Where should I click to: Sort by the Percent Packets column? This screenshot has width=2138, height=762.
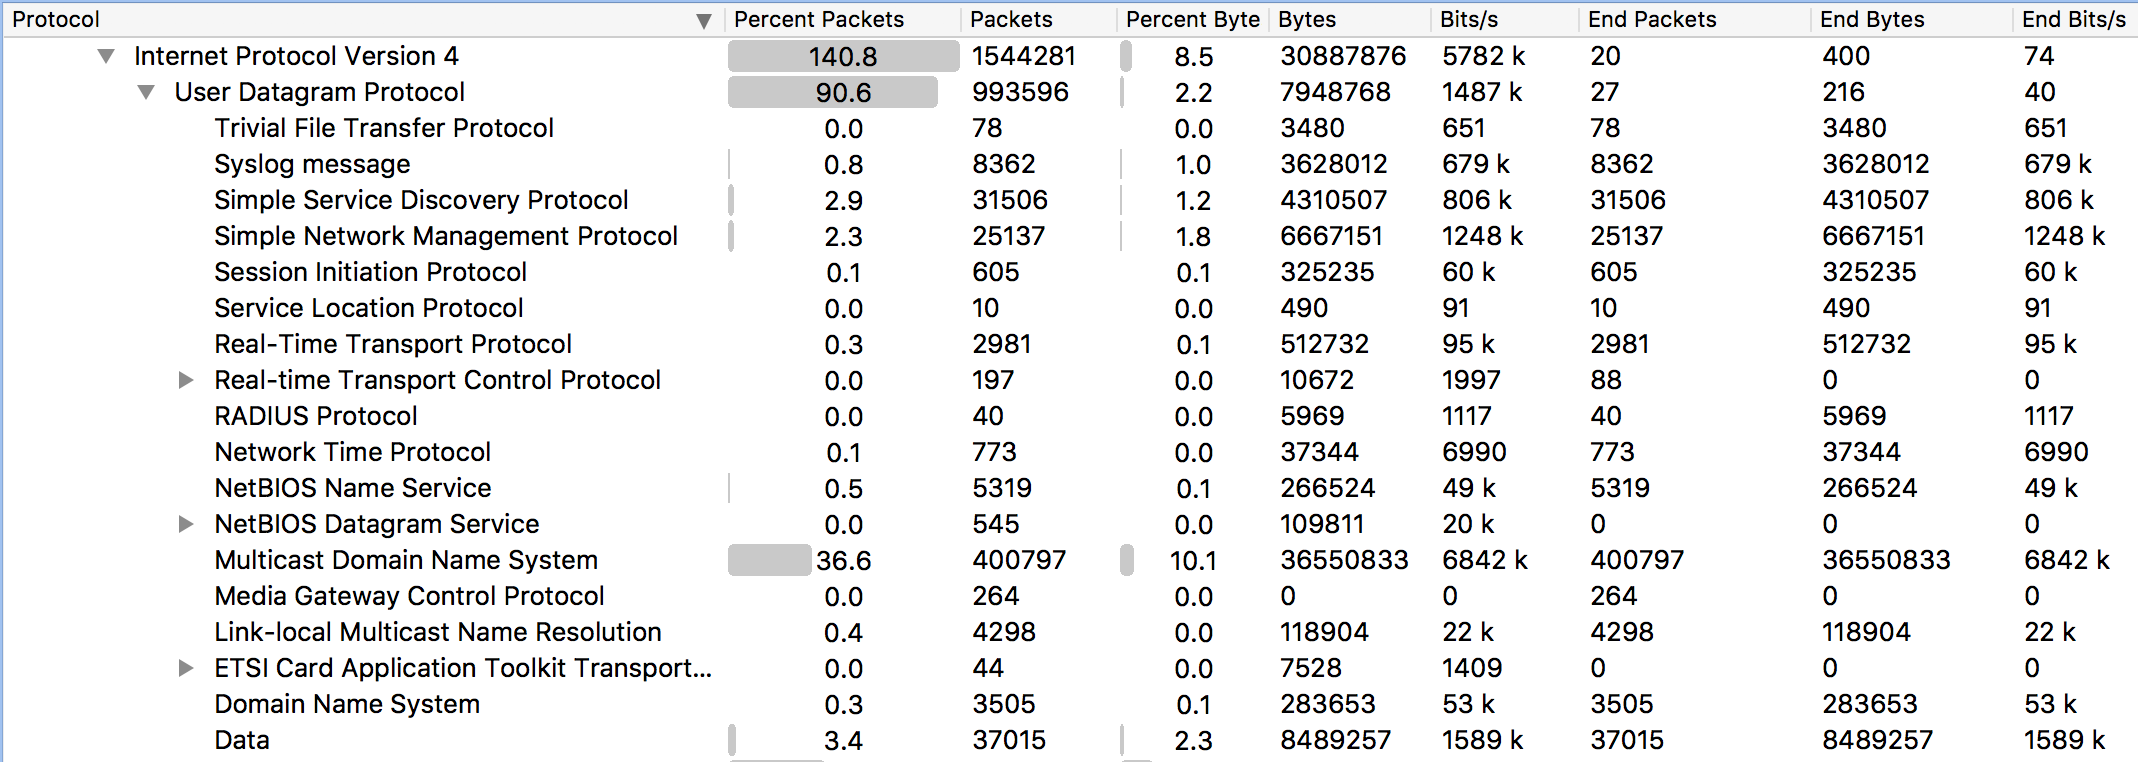pos(818,20)
